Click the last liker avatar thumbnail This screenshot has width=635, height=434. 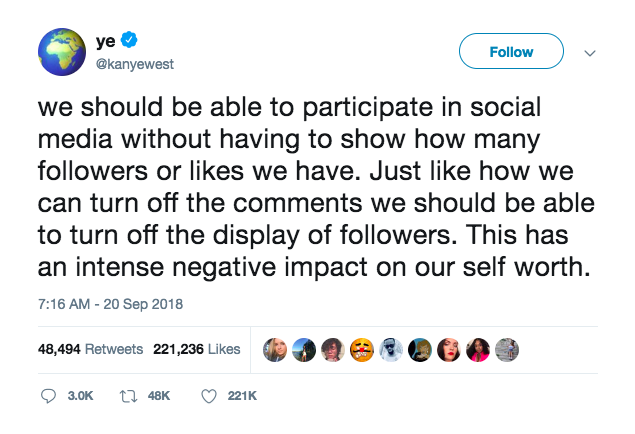coord(507,350)
